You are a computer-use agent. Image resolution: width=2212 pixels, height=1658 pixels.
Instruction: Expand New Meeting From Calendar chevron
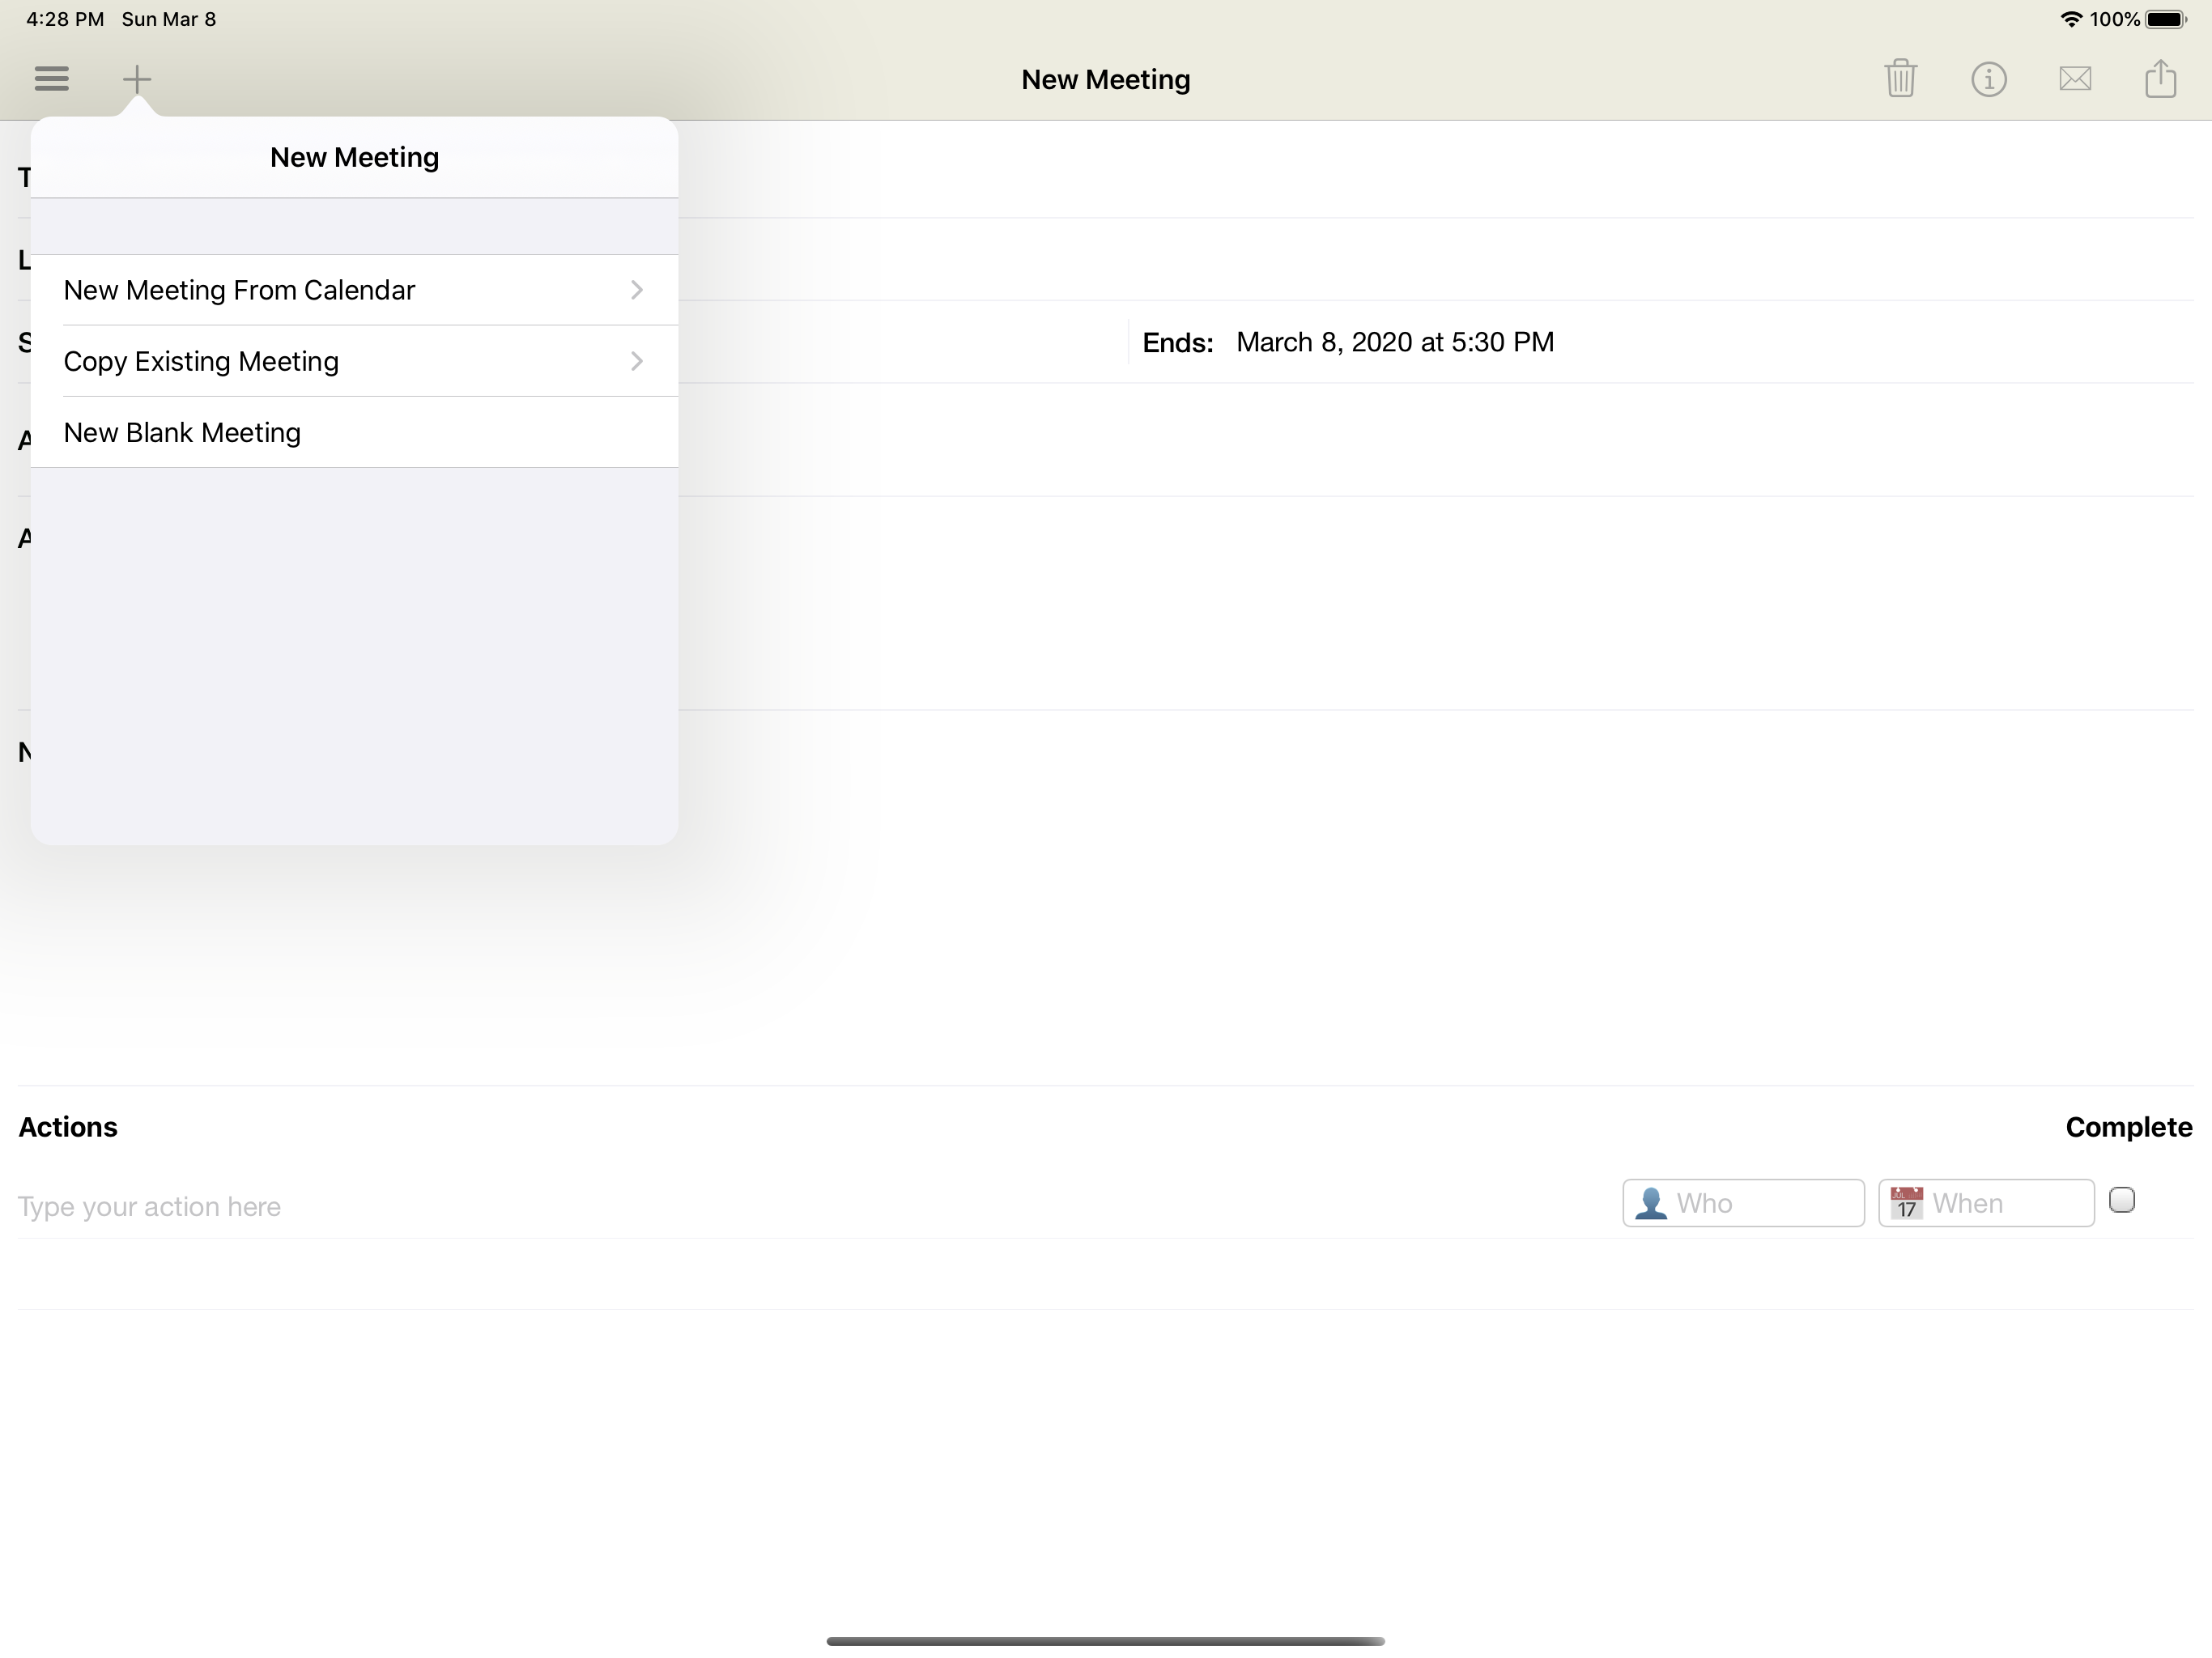coord(637,290)
